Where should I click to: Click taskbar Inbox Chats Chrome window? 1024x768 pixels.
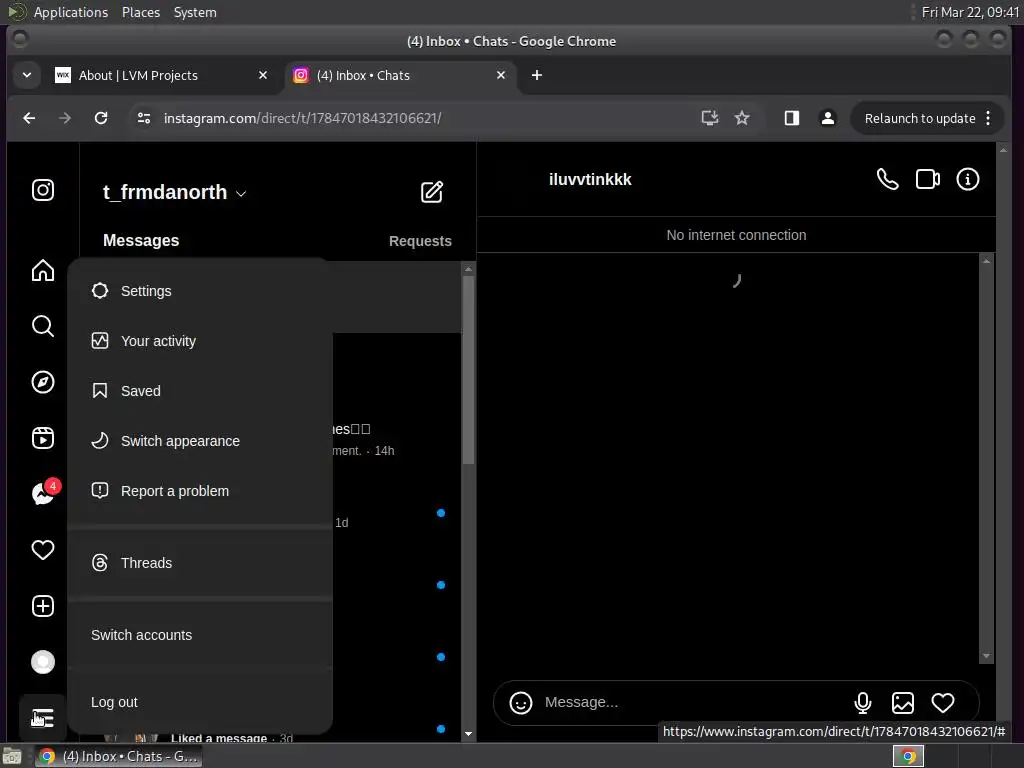point(118,757)
